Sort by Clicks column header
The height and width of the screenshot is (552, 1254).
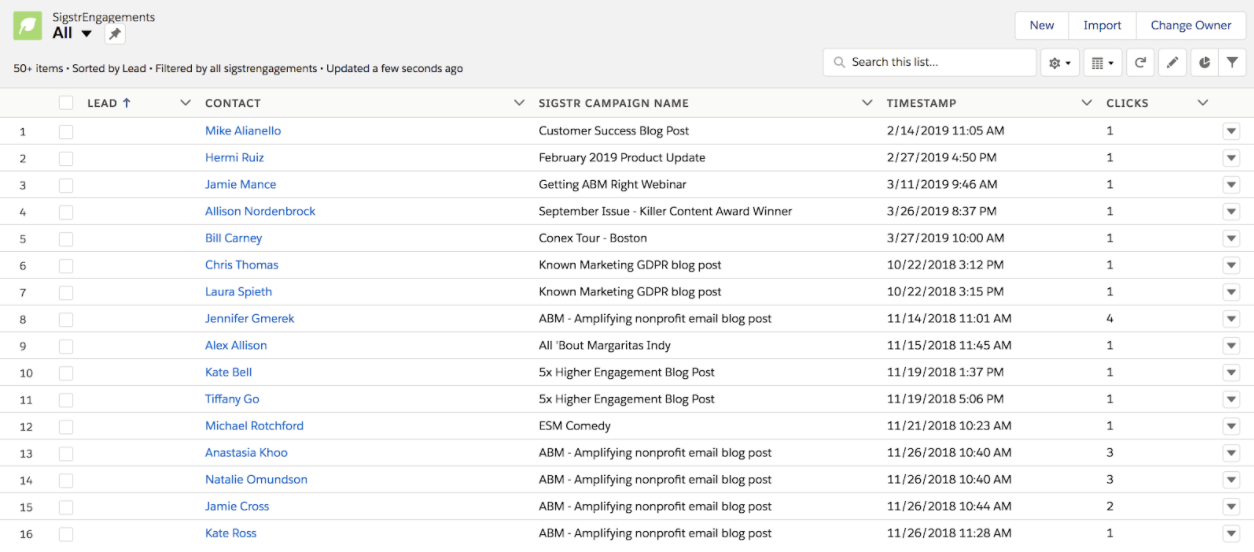[x=1127, y=103]
